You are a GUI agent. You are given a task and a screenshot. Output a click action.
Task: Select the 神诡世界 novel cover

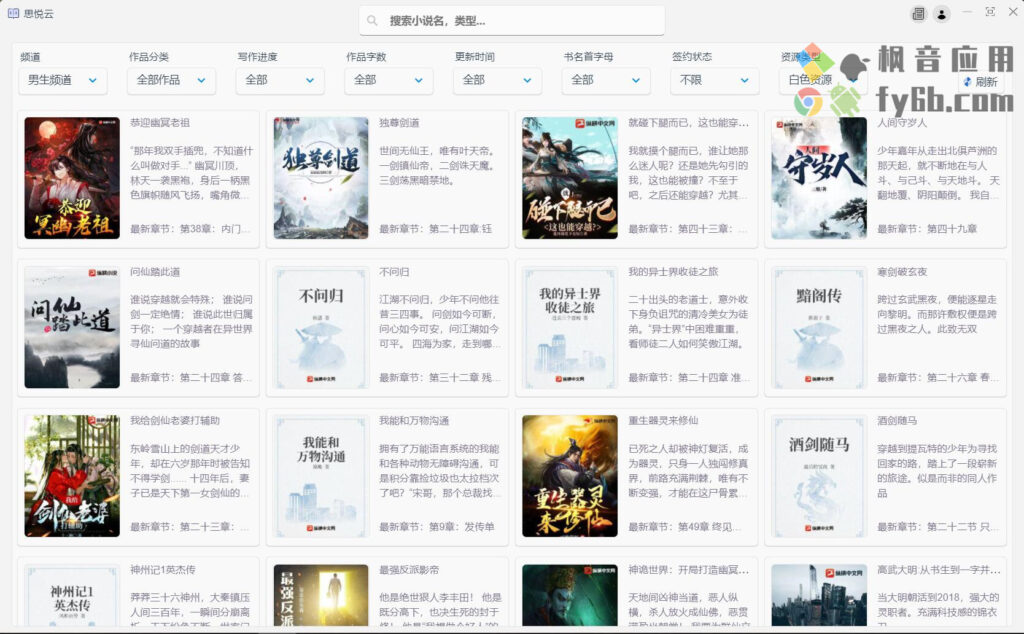point(570,595)
